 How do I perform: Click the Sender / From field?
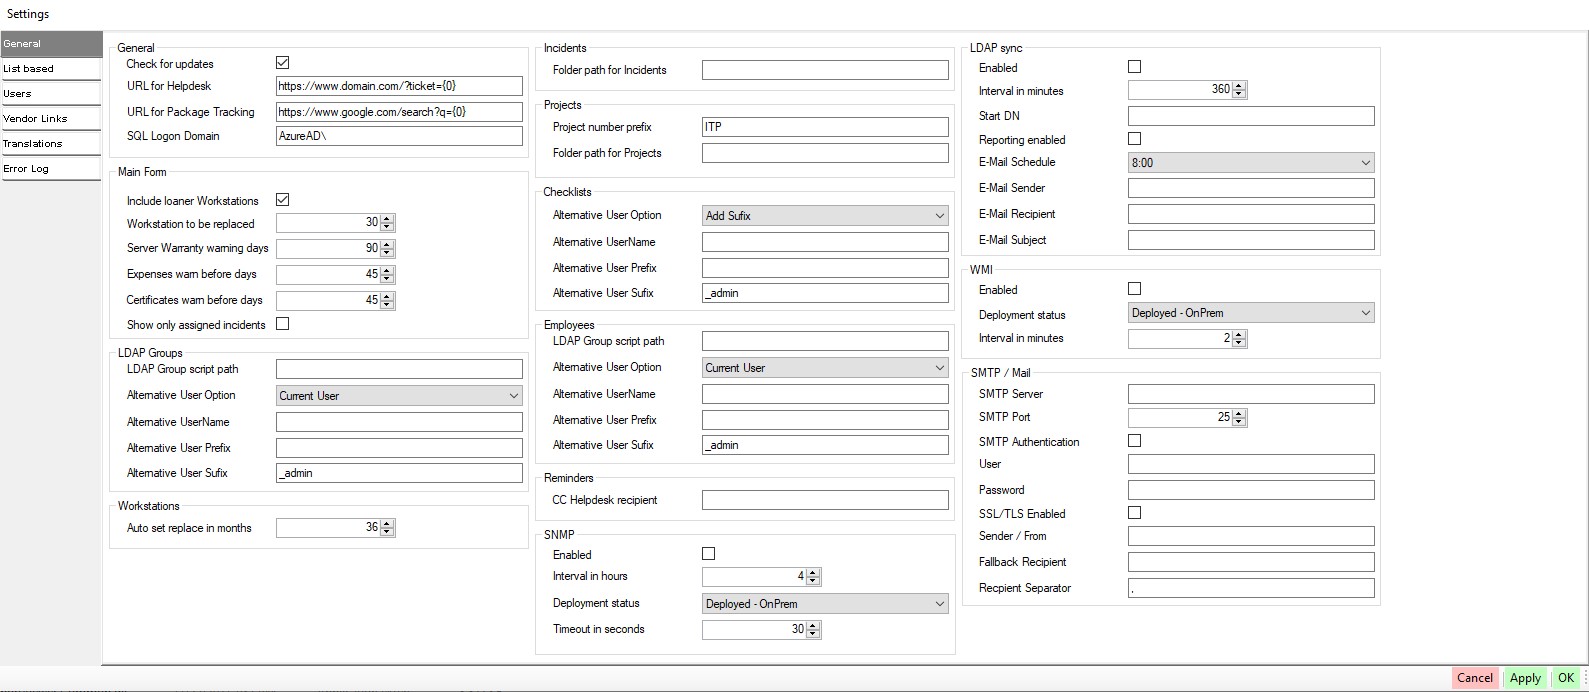1251,536
